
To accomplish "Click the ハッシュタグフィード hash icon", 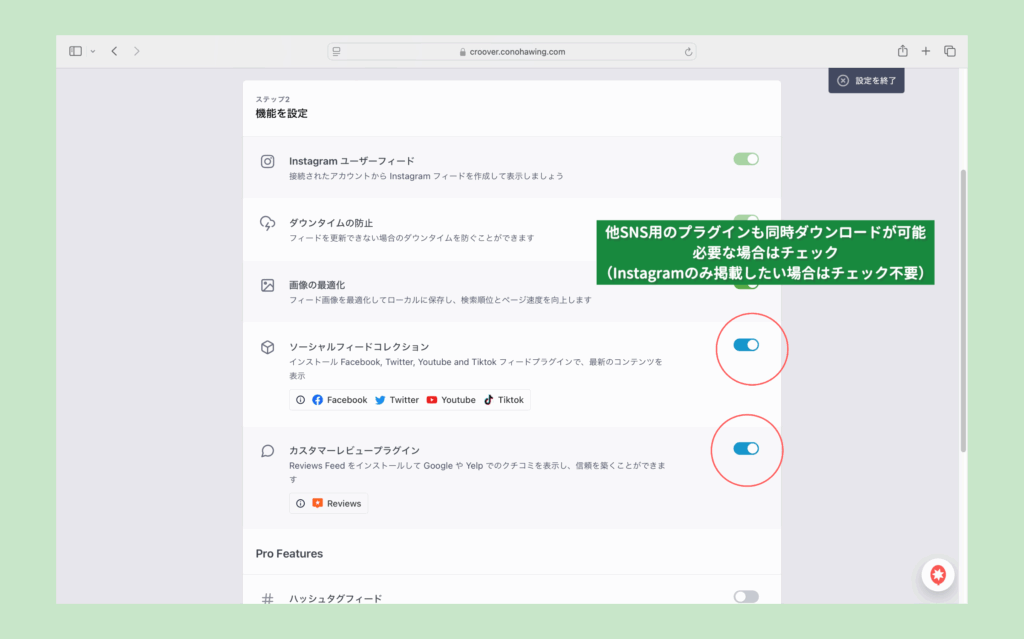I will pyautogui.click(x=267, y=598).
